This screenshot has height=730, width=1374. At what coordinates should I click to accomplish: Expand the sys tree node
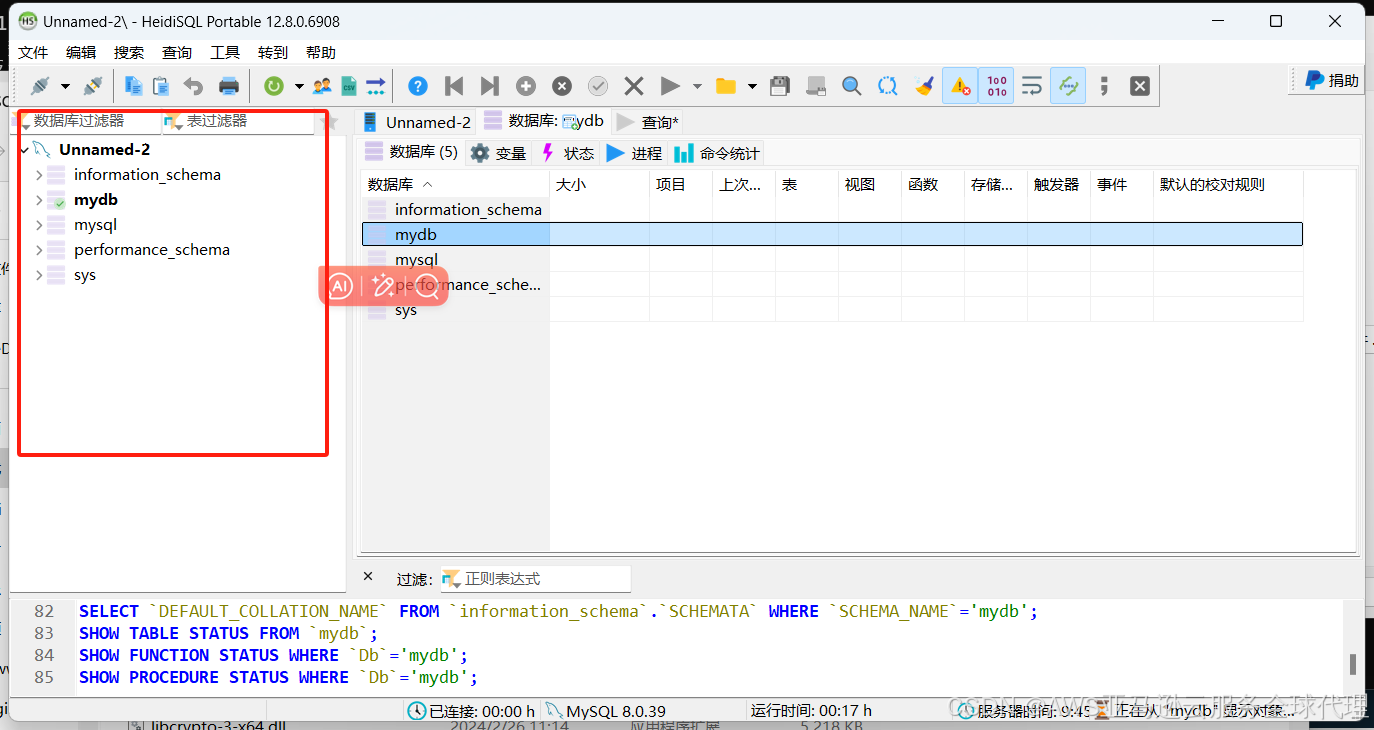coord(39,275)
